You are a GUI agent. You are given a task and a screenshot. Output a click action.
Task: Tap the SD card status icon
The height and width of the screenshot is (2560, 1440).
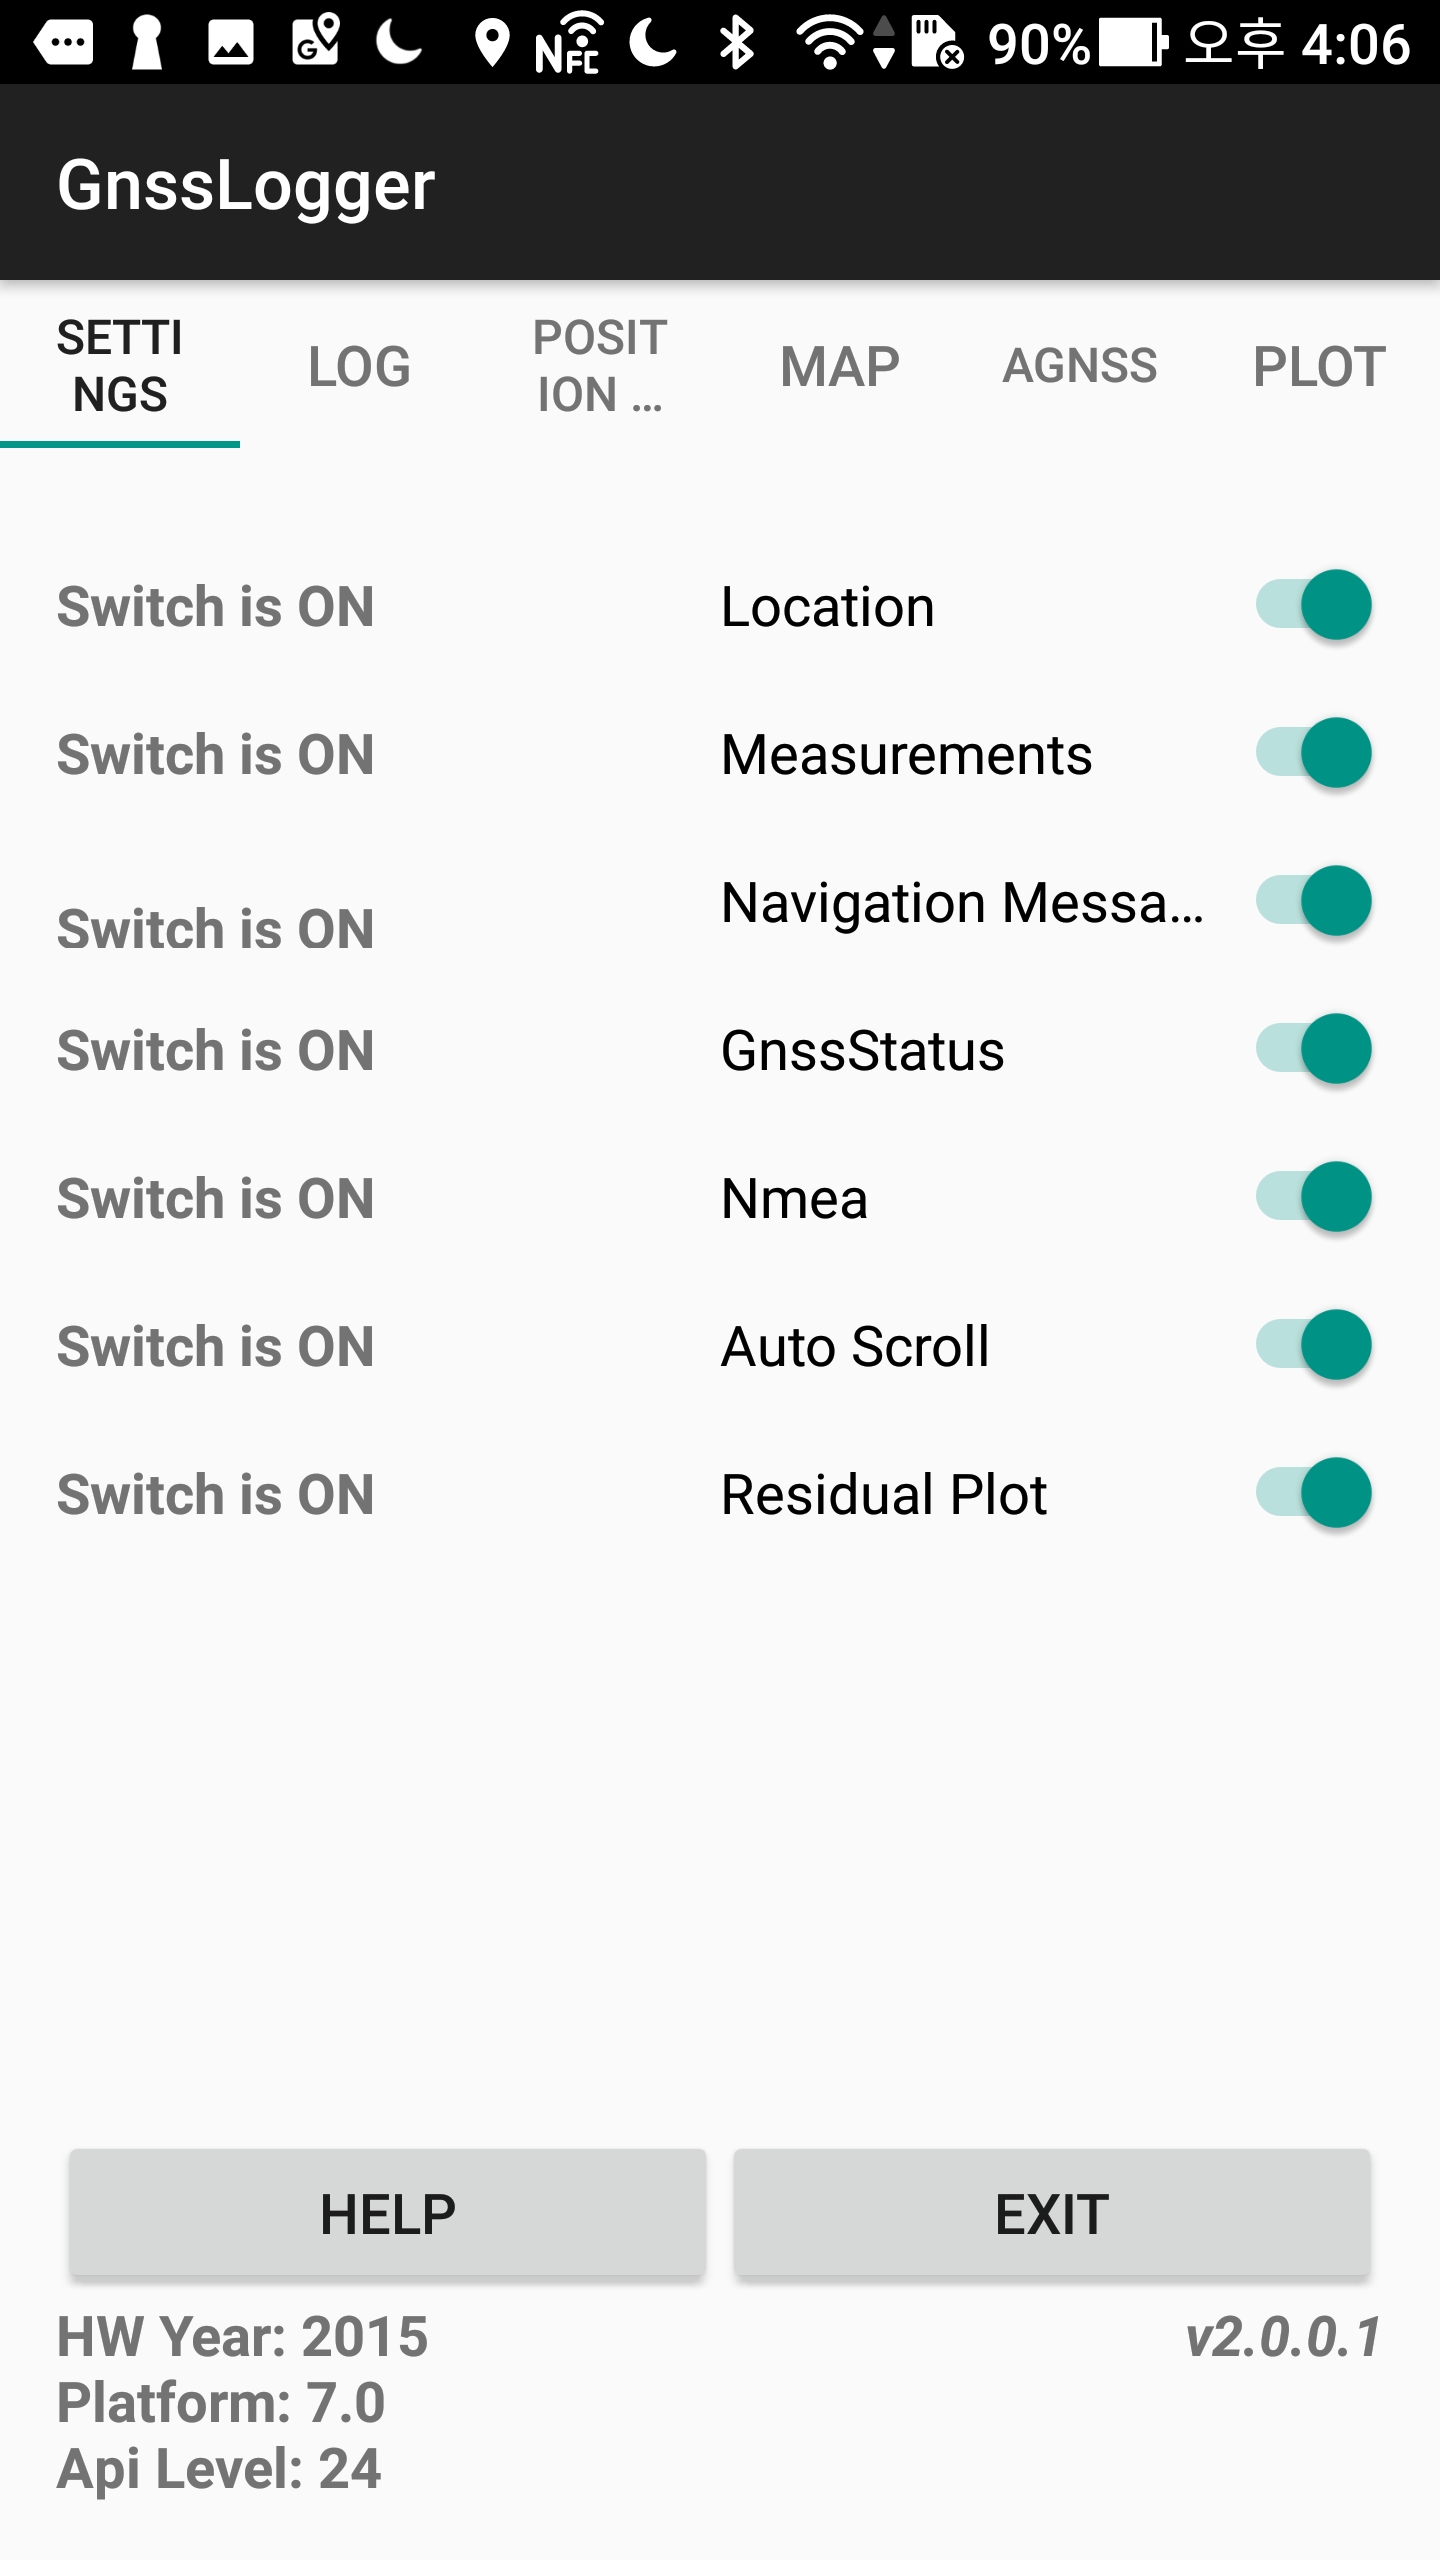click(937, 43)
